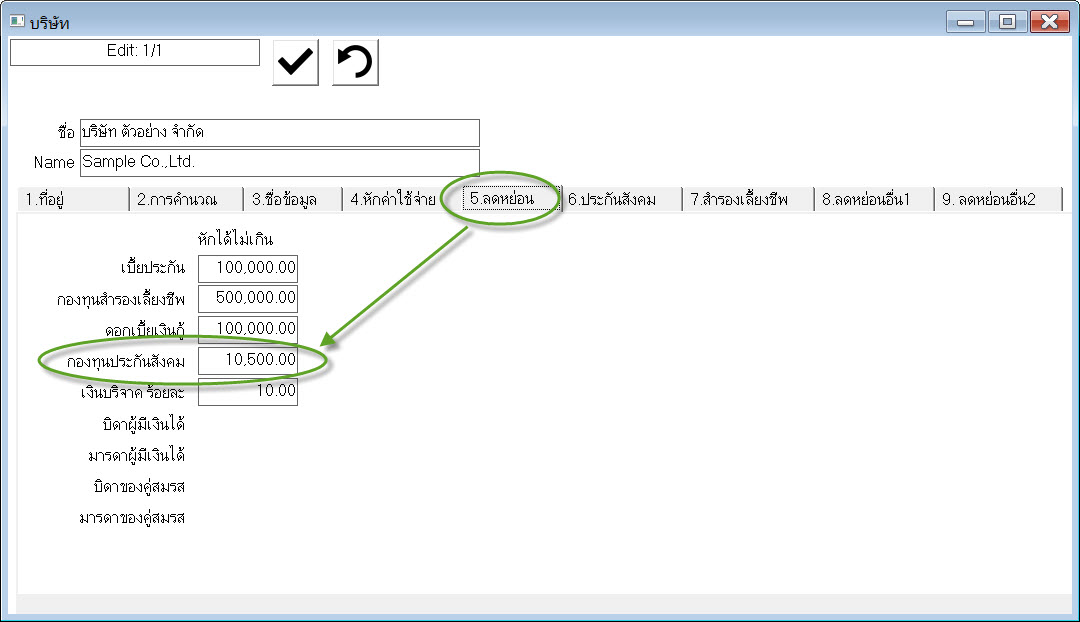The height and width of the screenshot is (622, 1080).
Task: Click the checkmark save icon
Action: 296,63
